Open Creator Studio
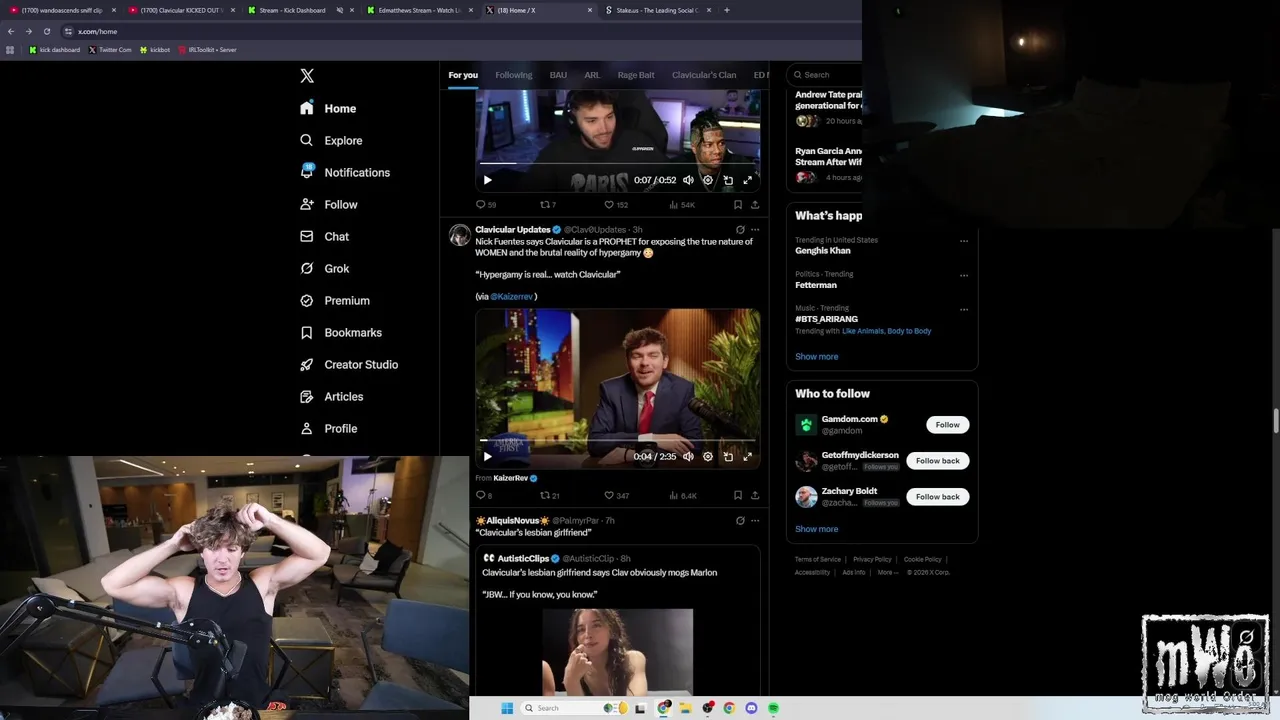Viewport: 1280px width, 720px height. point(349,364)
